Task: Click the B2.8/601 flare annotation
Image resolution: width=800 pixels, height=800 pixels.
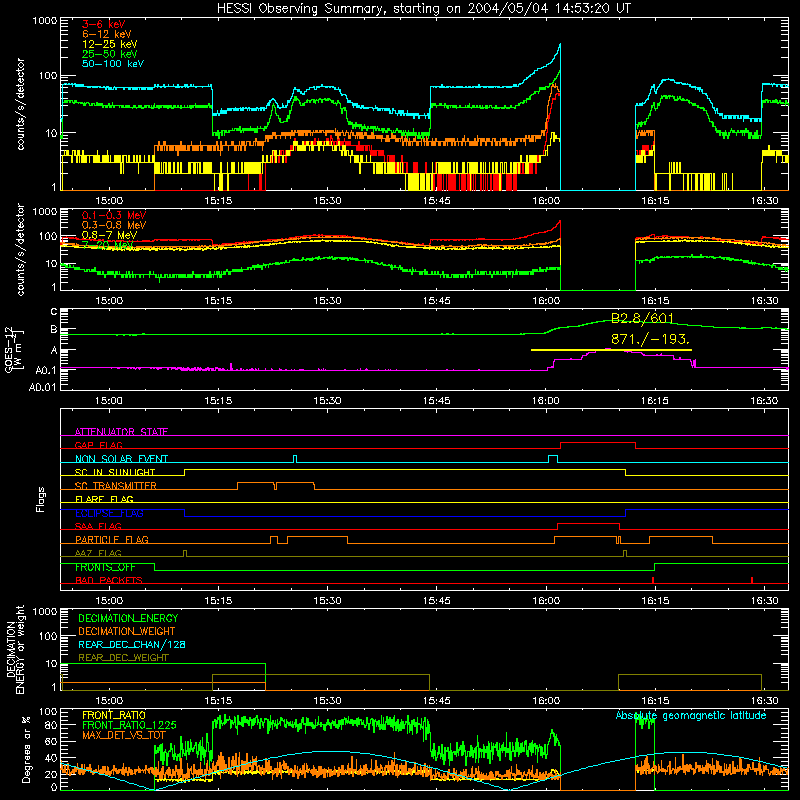Action: (642, 318)
